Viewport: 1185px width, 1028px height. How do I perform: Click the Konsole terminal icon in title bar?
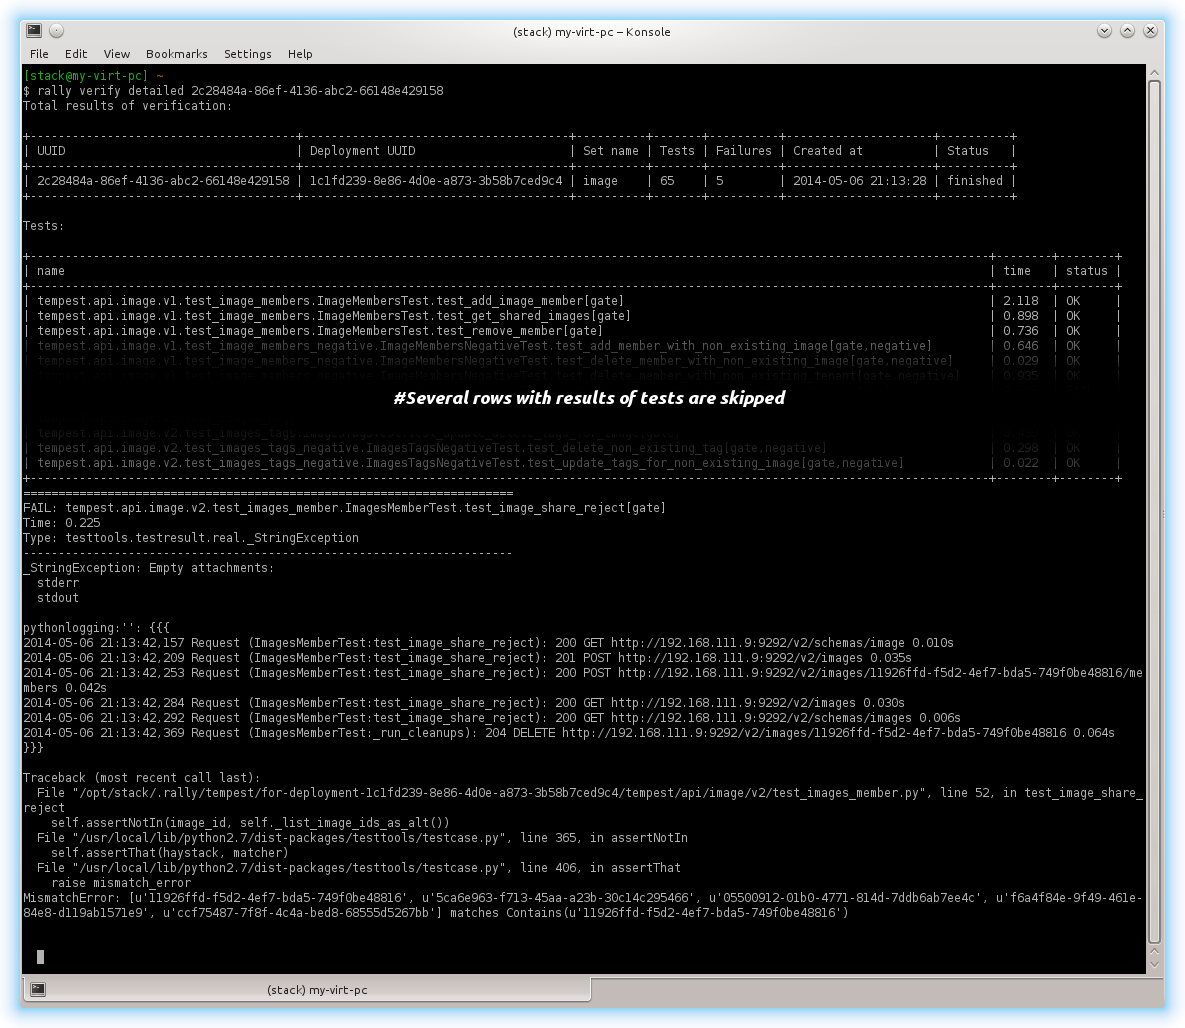click(34, 31)
